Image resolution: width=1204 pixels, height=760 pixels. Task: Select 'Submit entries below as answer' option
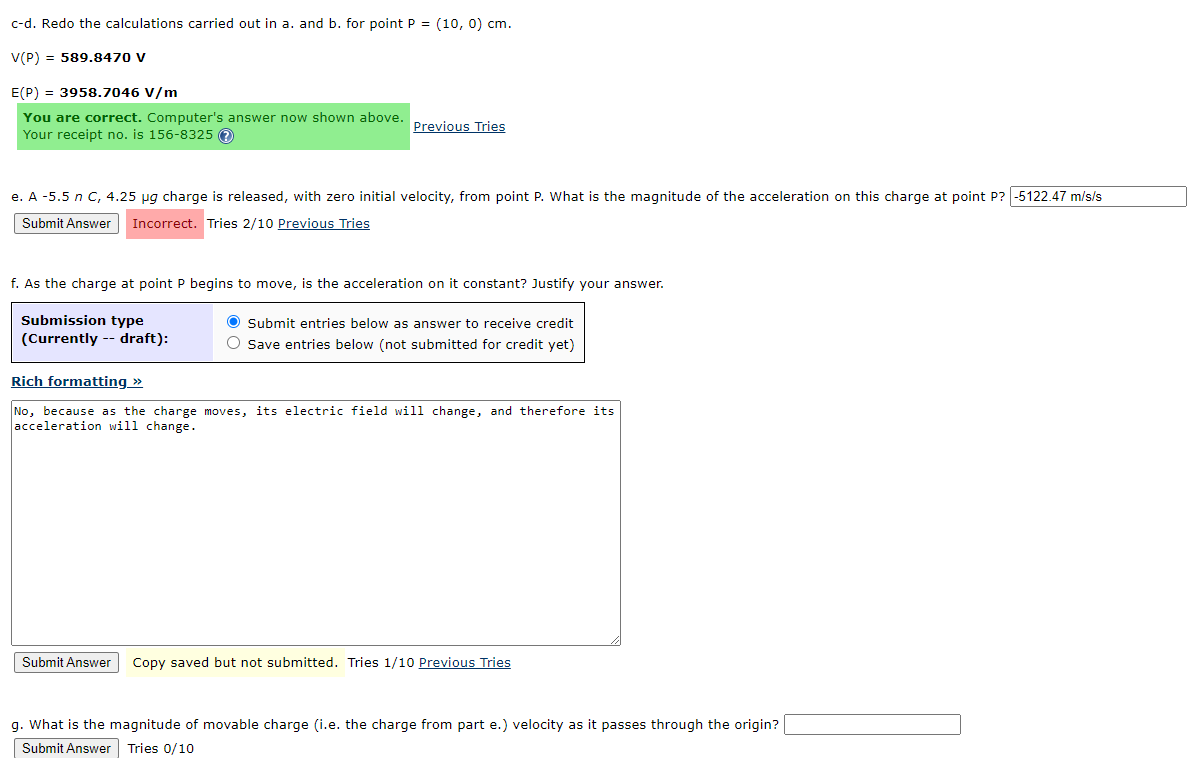click(x=233, y=322)
